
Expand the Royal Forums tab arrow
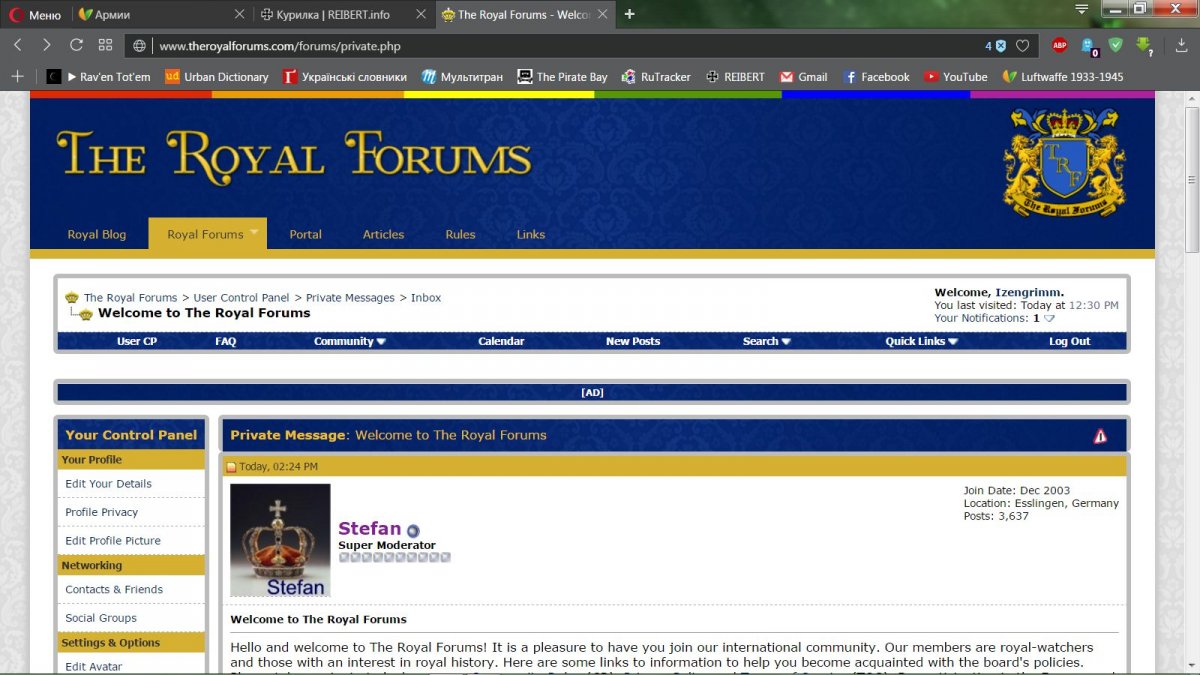(x=254, y=233)
